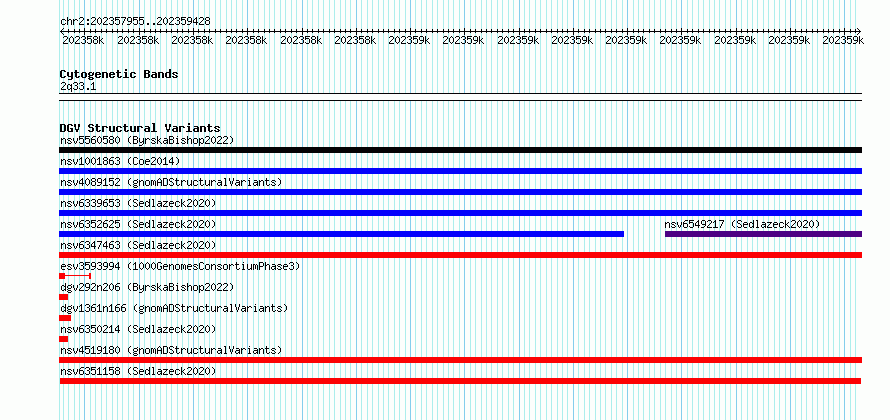The image size is (890, 420).
Task: Open the nsv1001863 (Coe2014) variant label
Action: 120,161
